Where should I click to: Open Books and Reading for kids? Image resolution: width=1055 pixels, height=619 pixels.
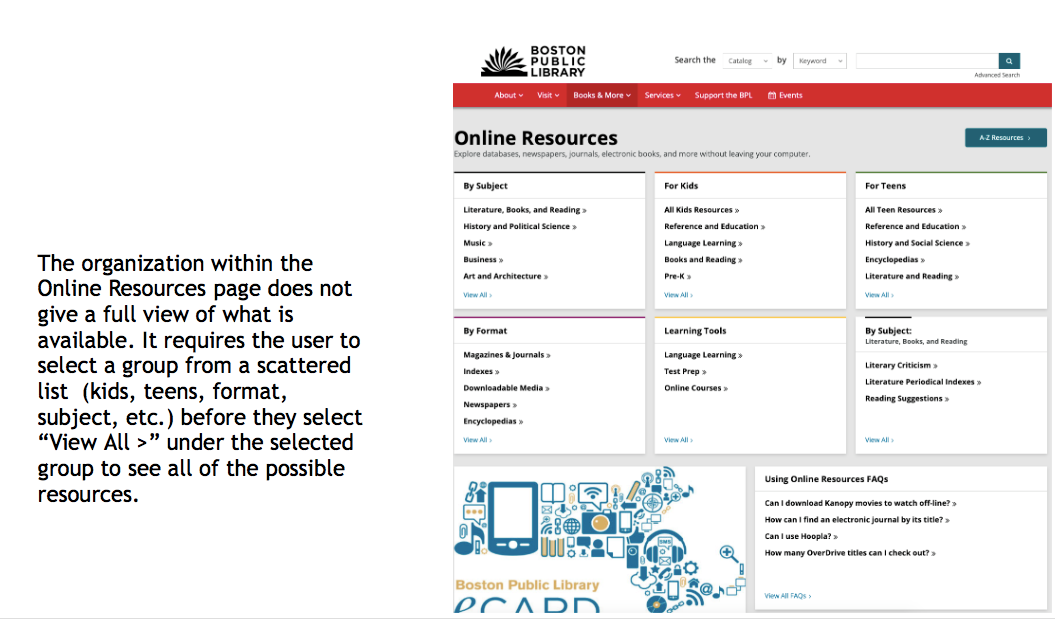tap(703, 260)
